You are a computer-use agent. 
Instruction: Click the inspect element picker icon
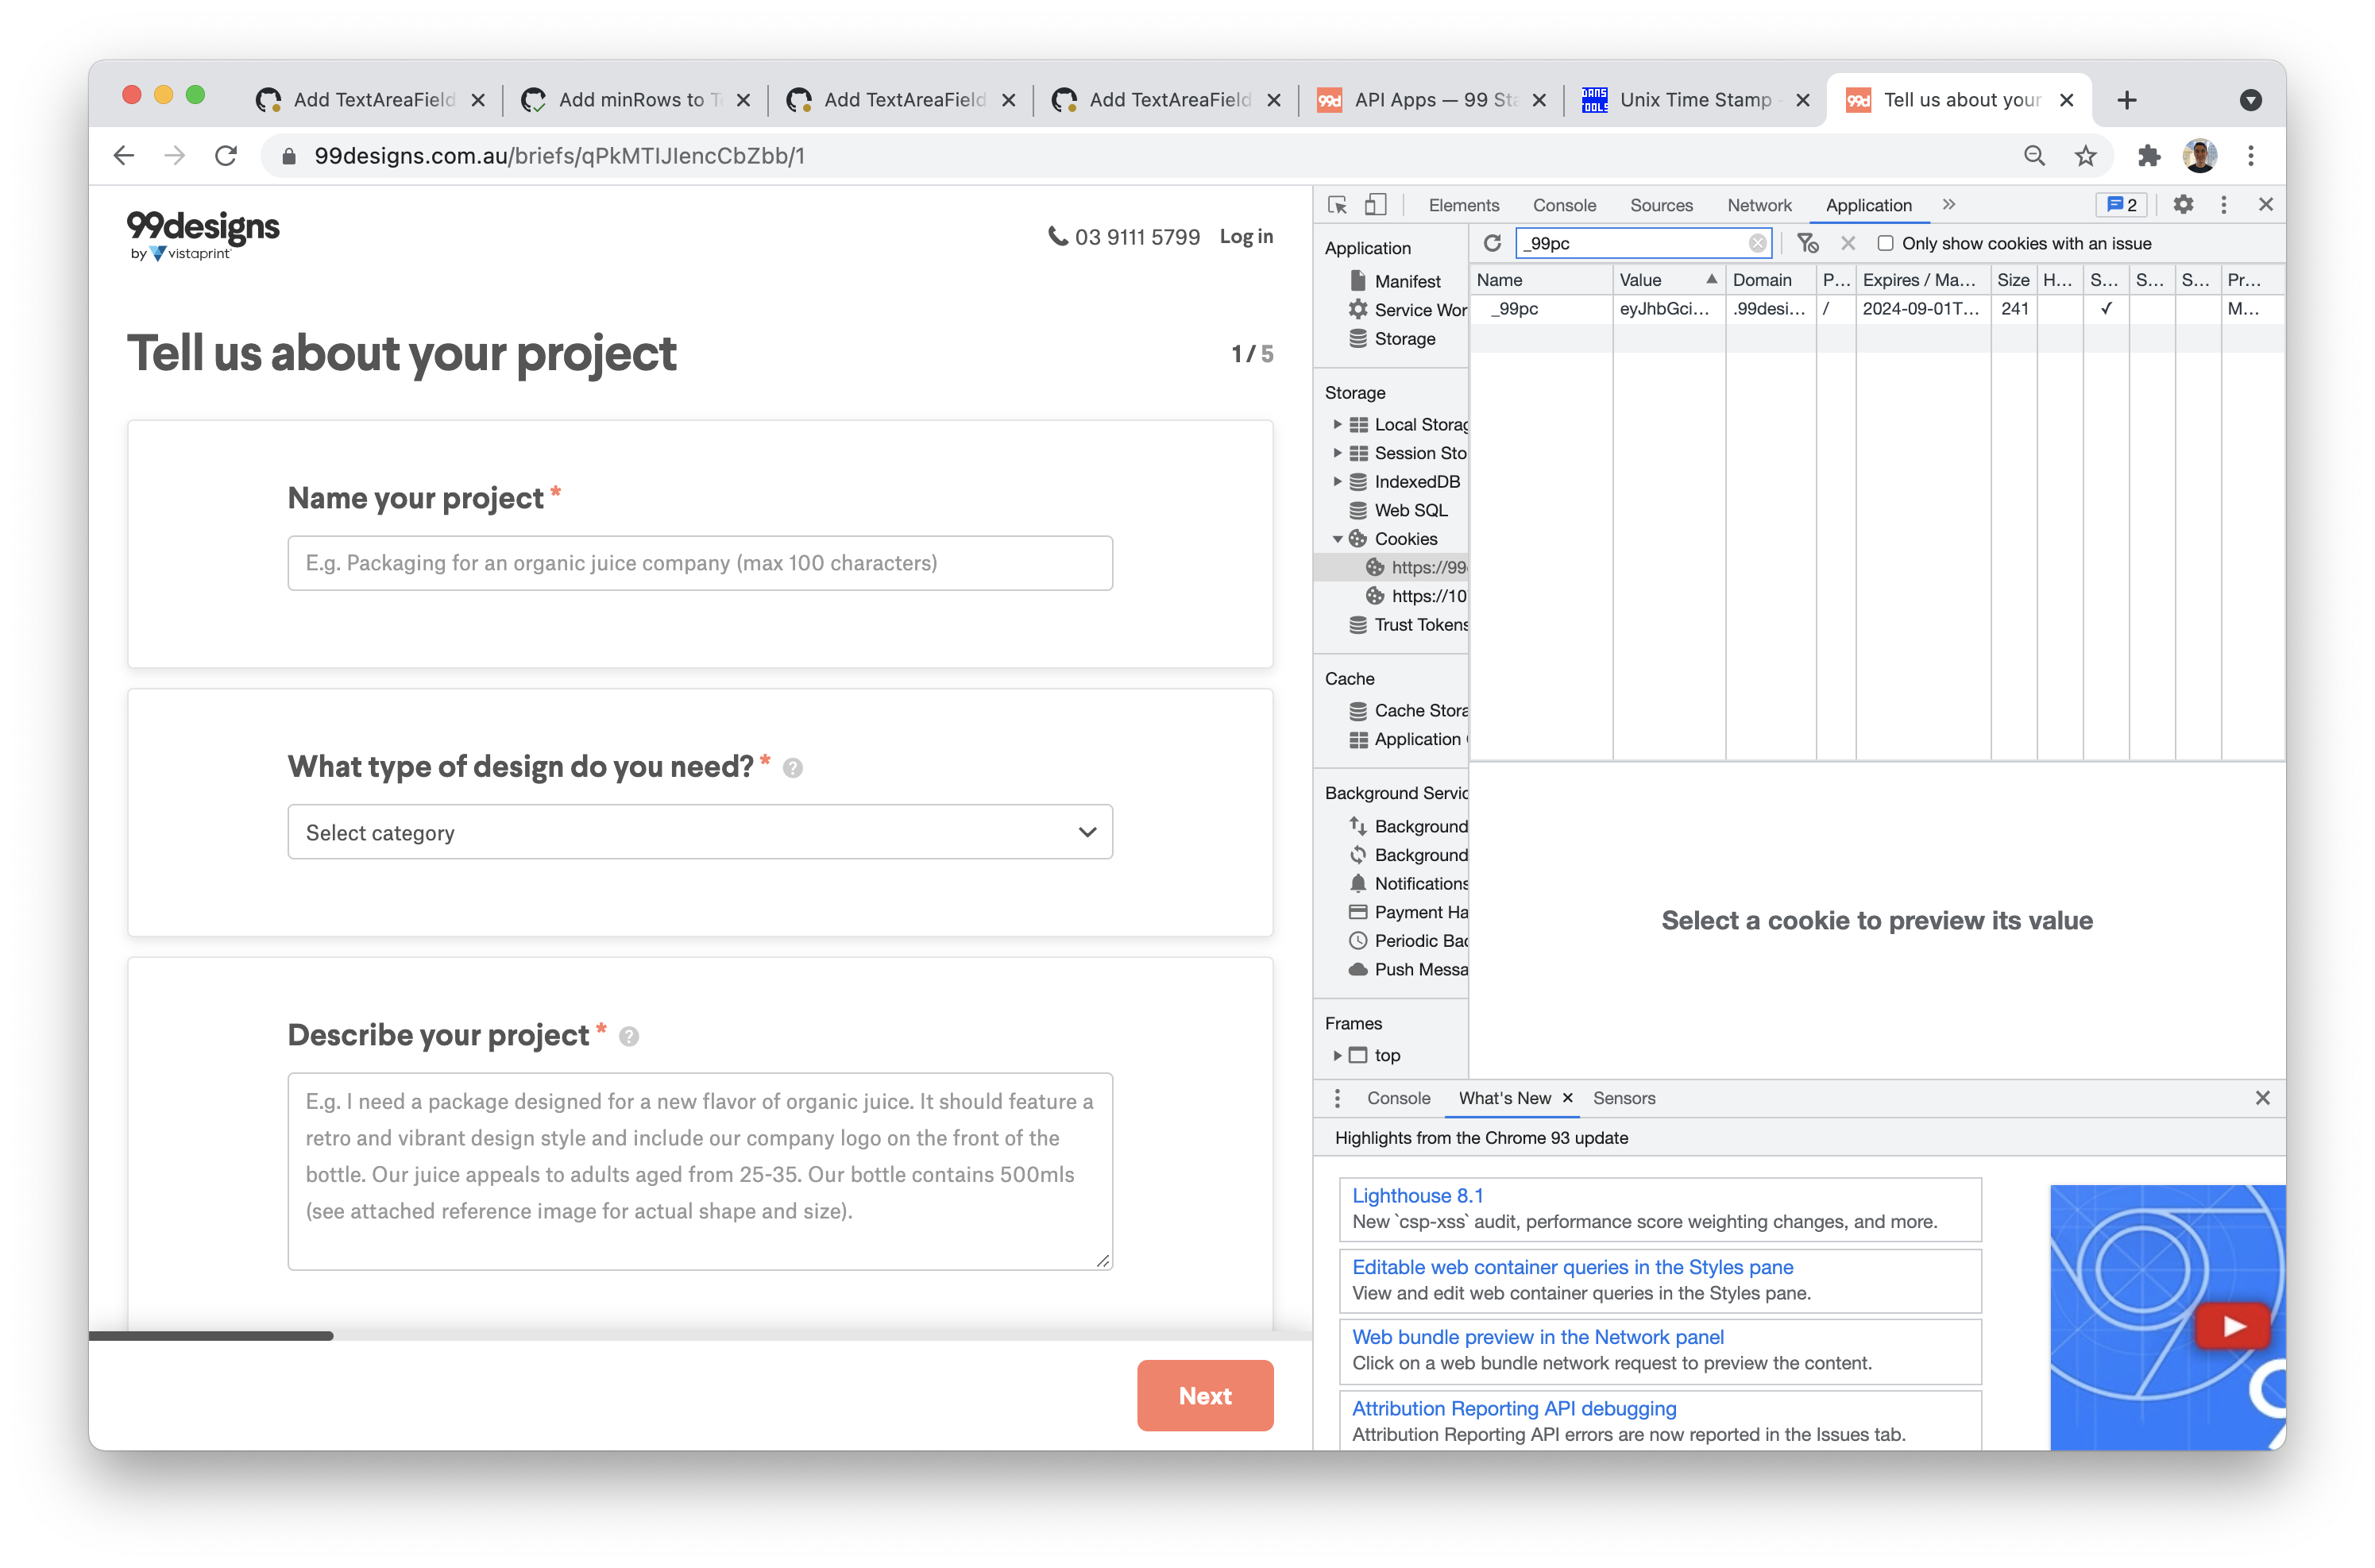point(1337,205)
